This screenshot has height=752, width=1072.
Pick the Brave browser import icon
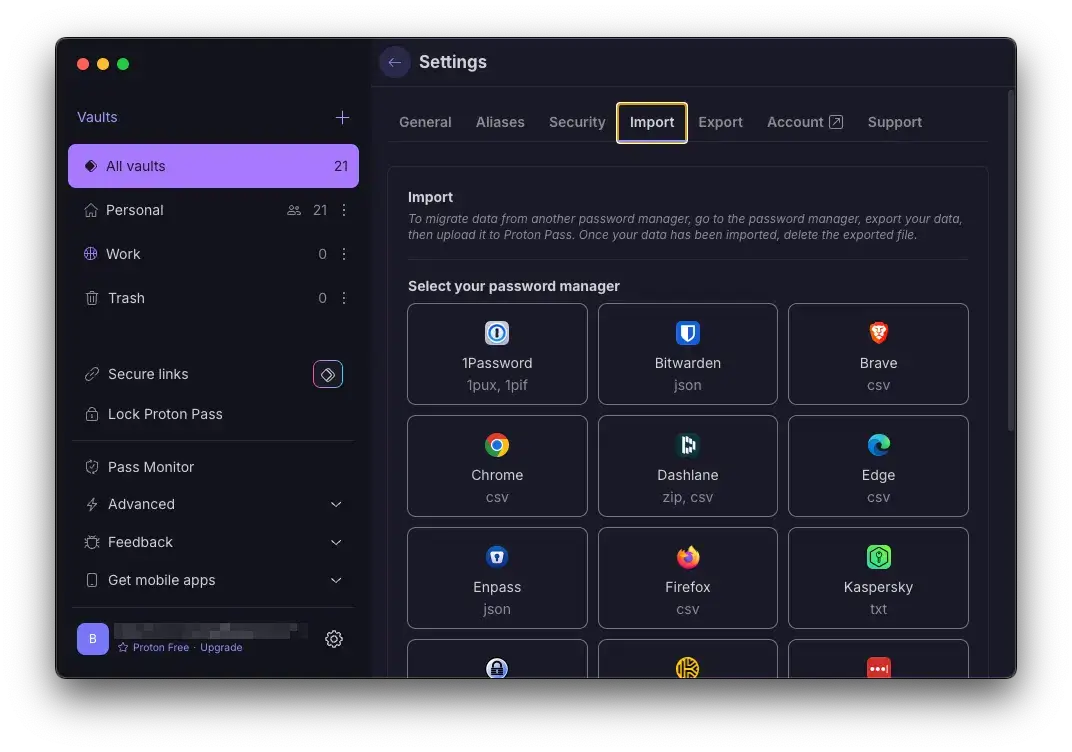coord(878,333)
